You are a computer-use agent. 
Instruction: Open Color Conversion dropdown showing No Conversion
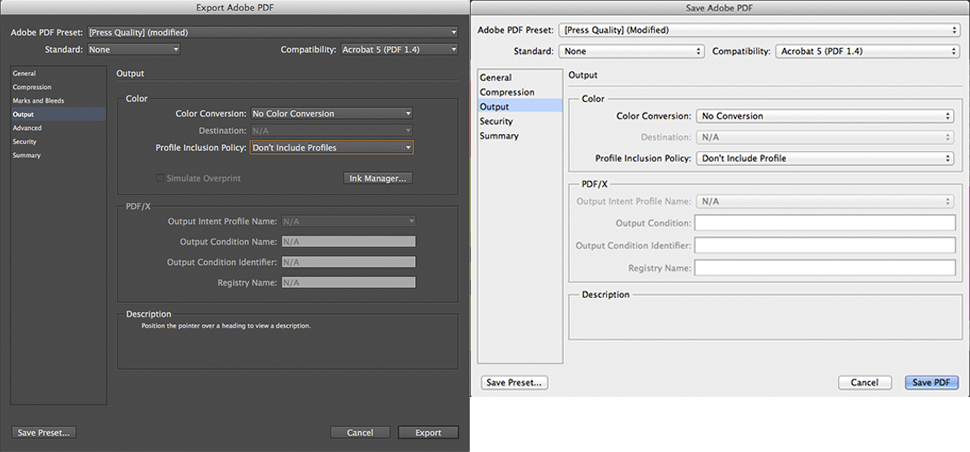click(x=825, y=116)
